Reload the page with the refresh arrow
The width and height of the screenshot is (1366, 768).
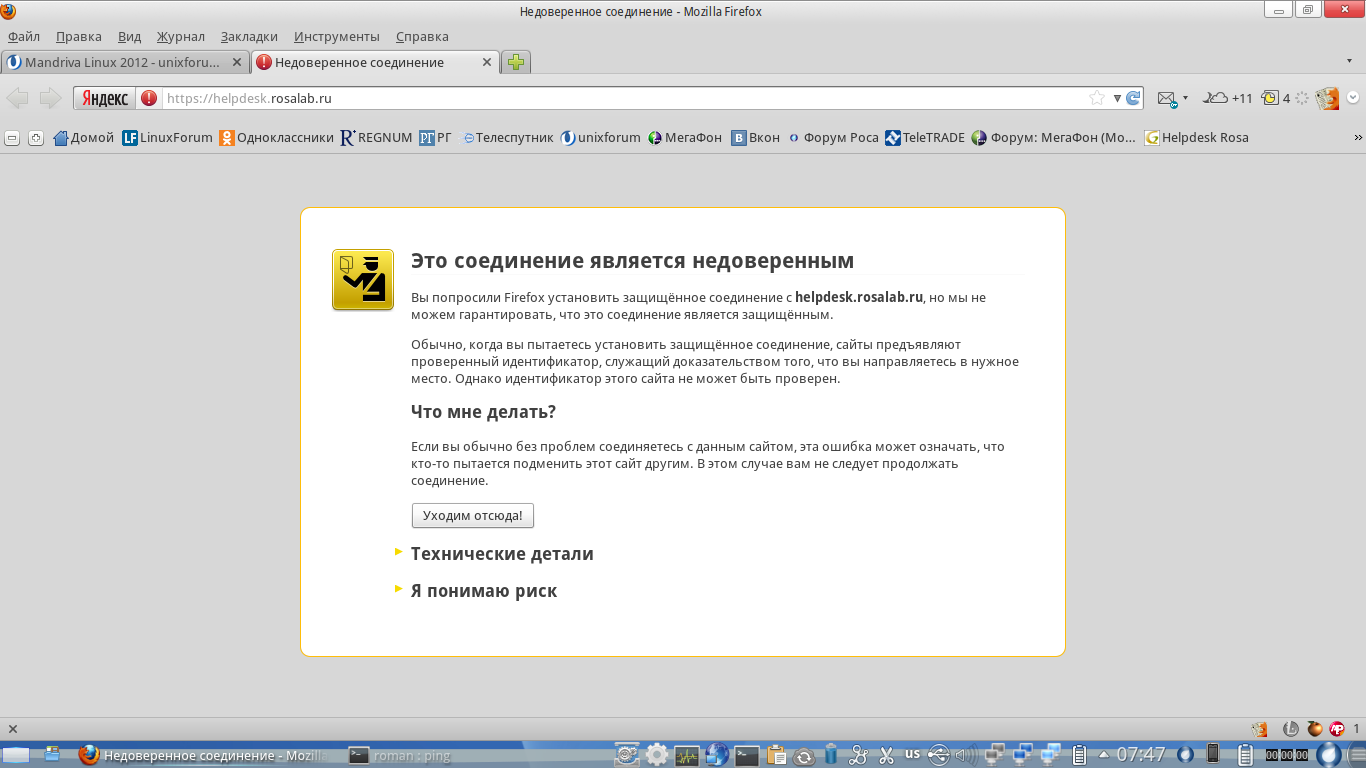[x=1133, y=98]
